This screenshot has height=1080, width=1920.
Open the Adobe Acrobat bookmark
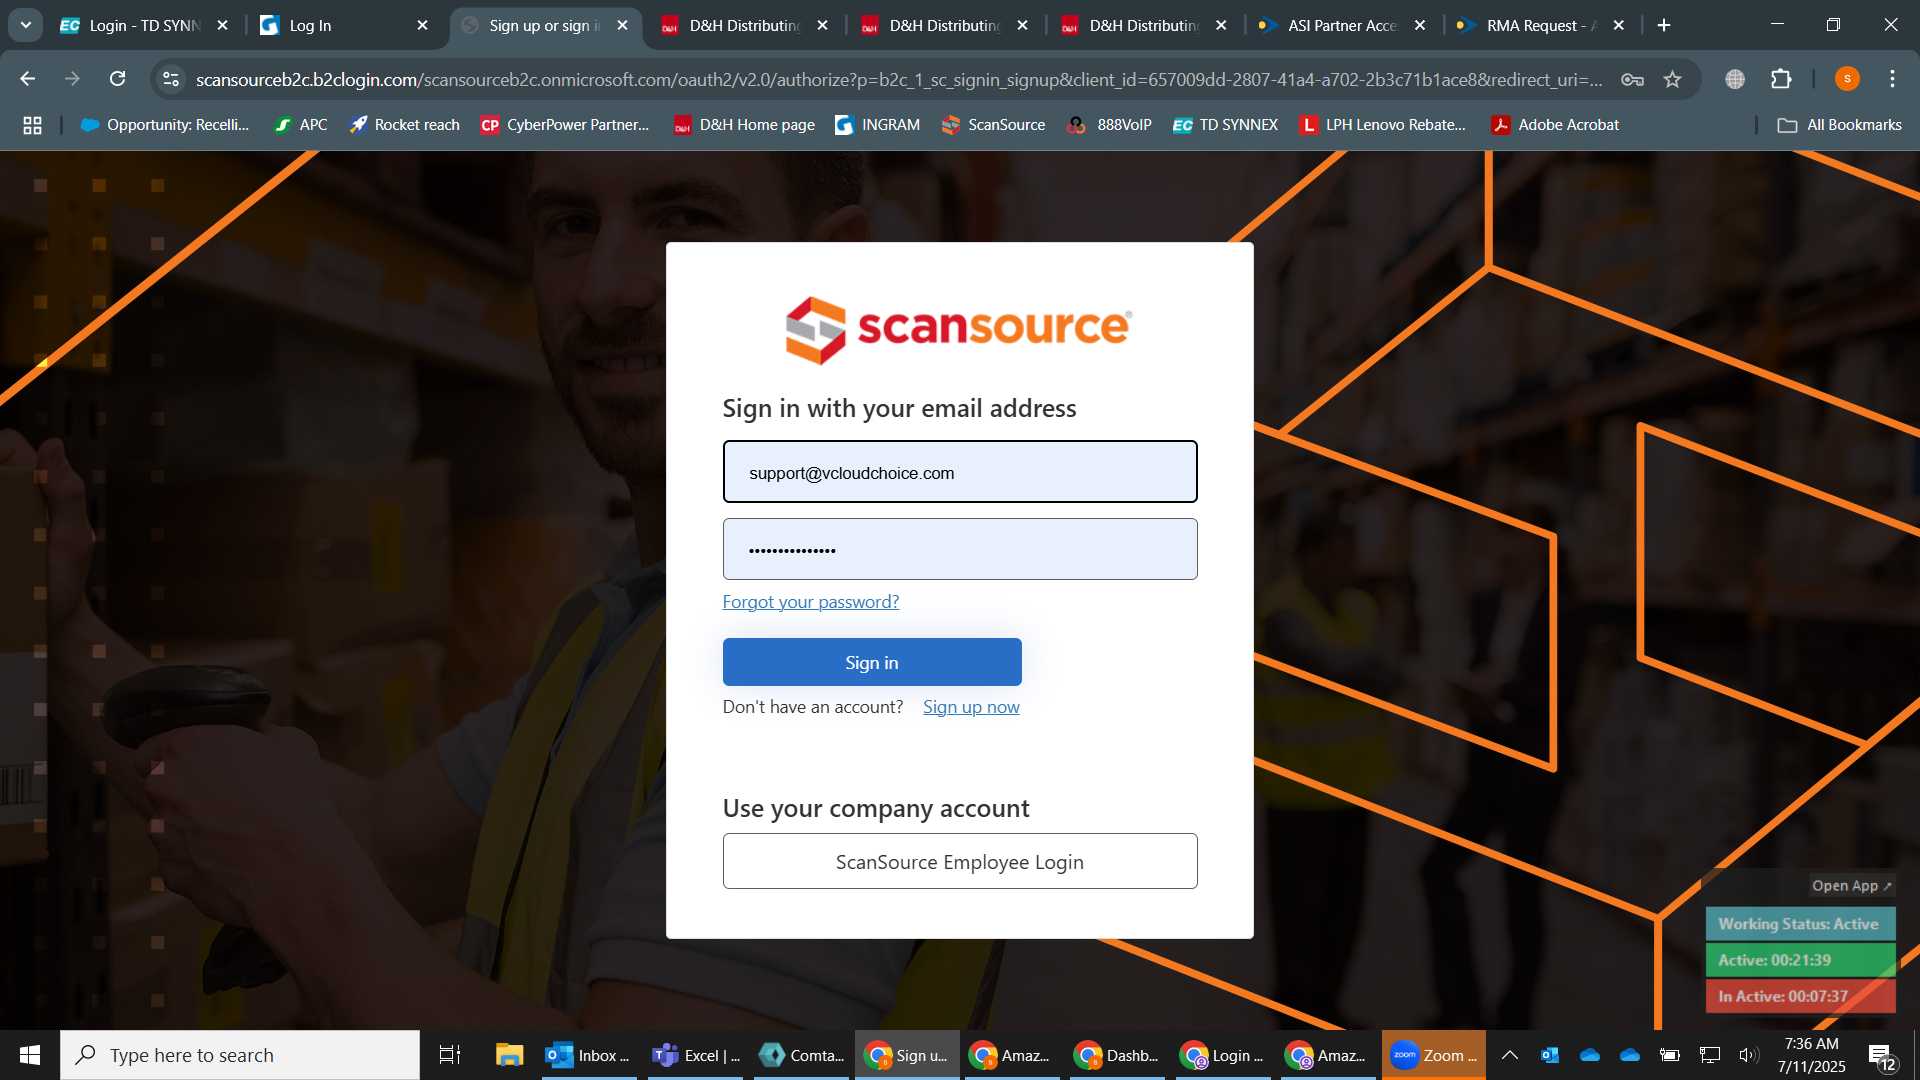[1555, 125]
